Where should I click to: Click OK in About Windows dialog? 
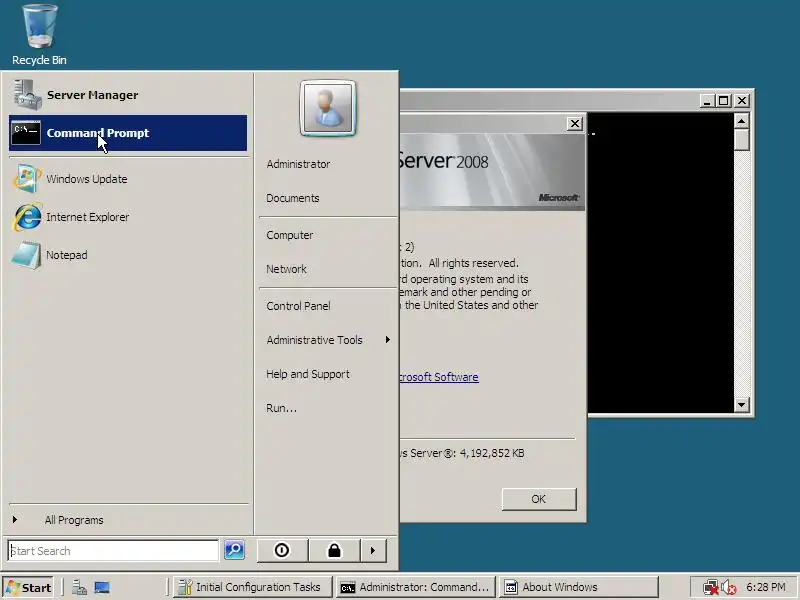coord(539,499)
